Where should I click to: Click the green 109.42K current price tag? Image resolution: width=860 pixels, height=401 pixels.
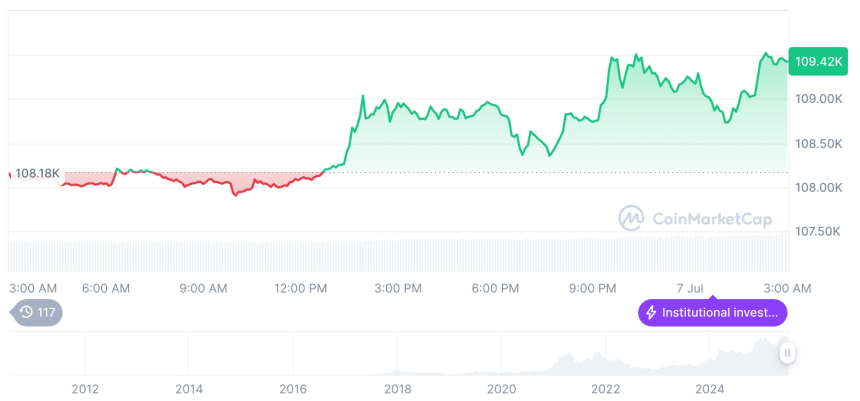coord(817,62)
